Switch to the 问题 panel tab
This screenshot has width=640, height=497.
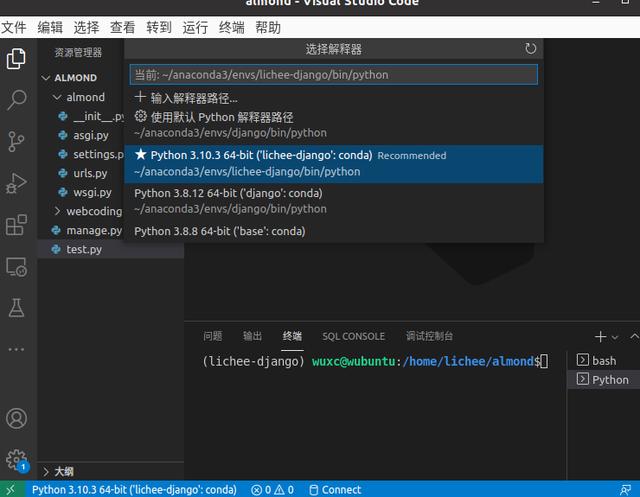pyautogui.click(x=213, y=336)
